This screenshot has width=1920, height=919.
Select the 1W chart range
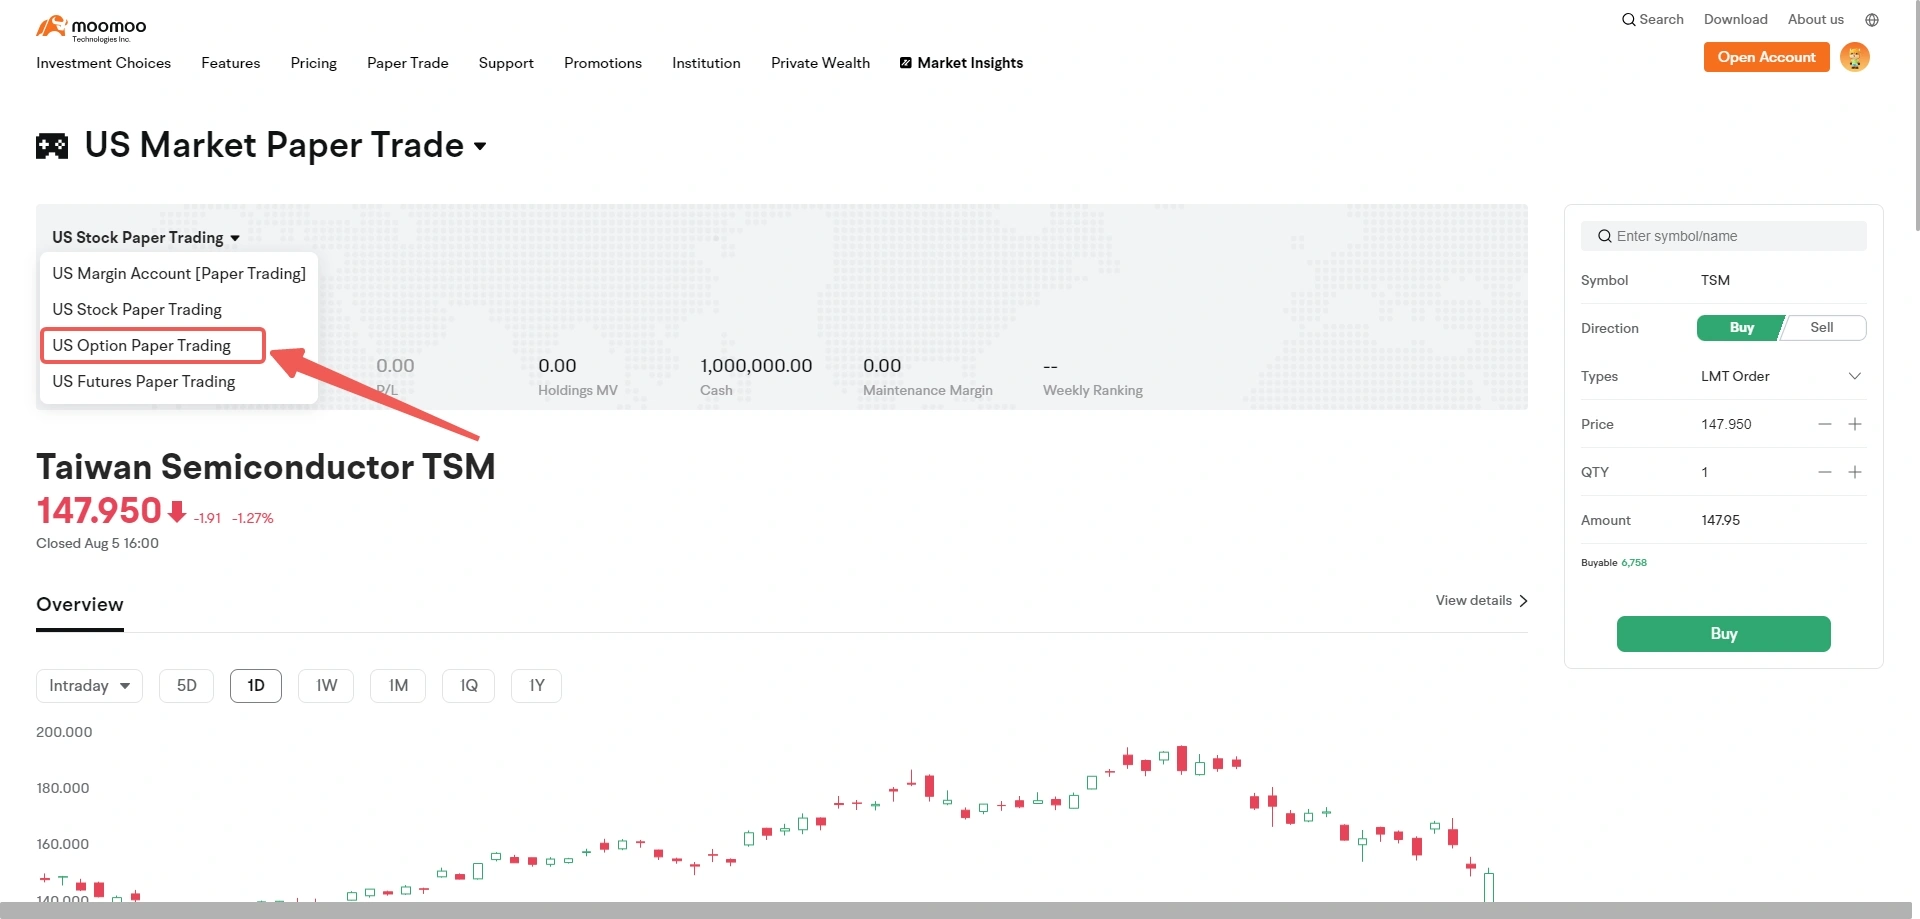pos(326,686)
